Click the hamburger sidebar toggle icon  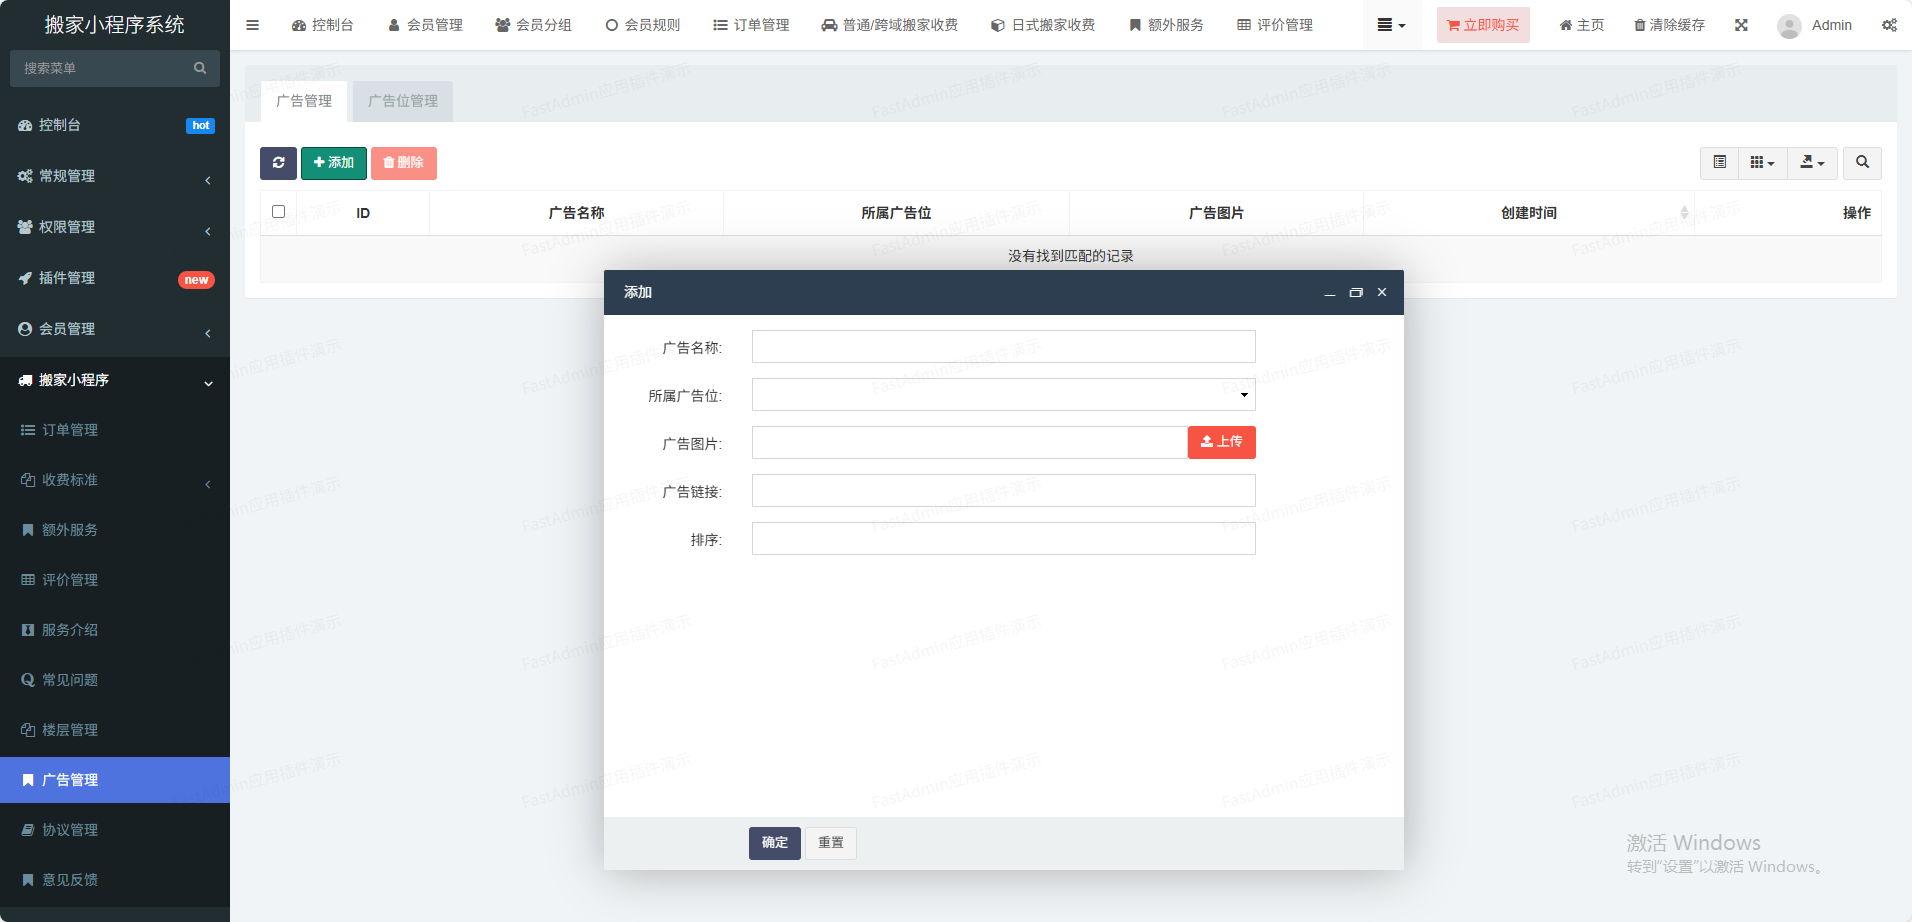[x=252, y=25]
